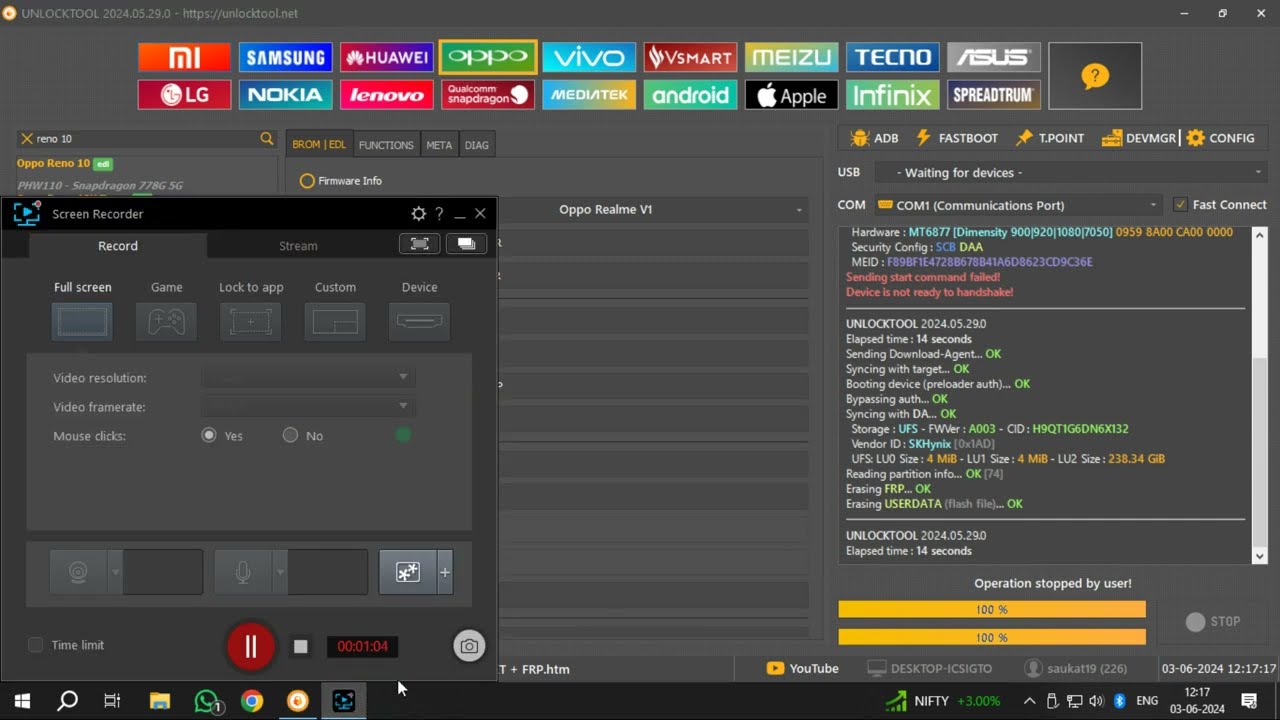
Task: Select the Vivo brand logo
Action: coord(589,57)
